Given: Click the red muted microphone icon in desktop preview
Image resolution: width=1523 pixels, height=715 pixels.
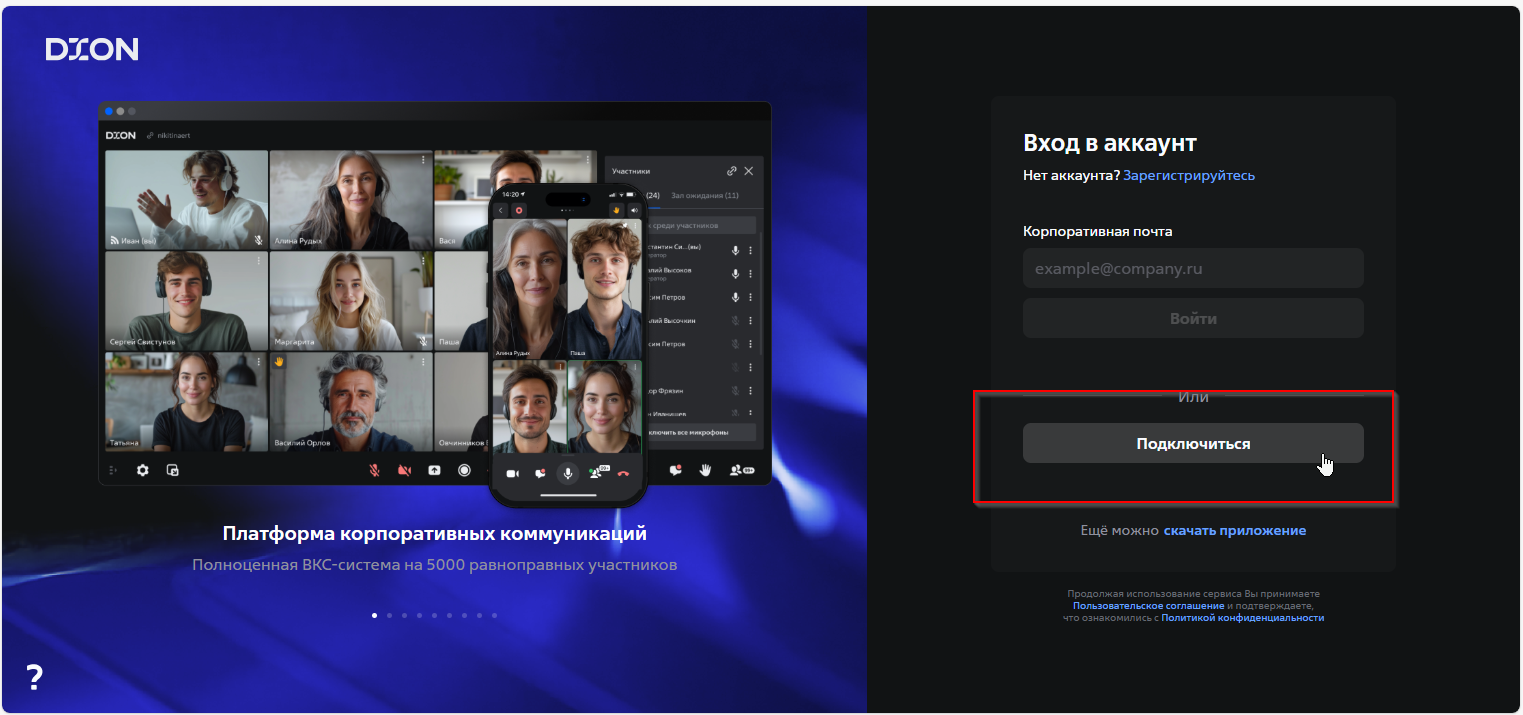Looking at the screenshot, I should (x=375, y=470).
